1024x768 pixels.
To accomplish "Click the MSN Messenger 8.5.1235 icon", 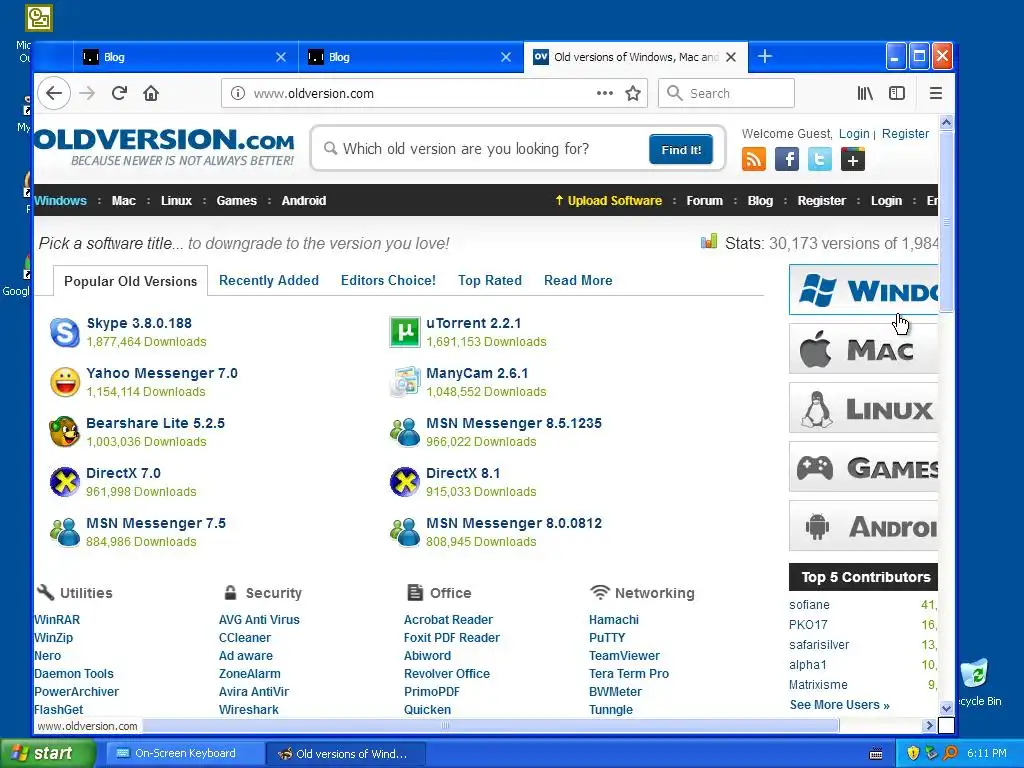I will pos(405,432).
